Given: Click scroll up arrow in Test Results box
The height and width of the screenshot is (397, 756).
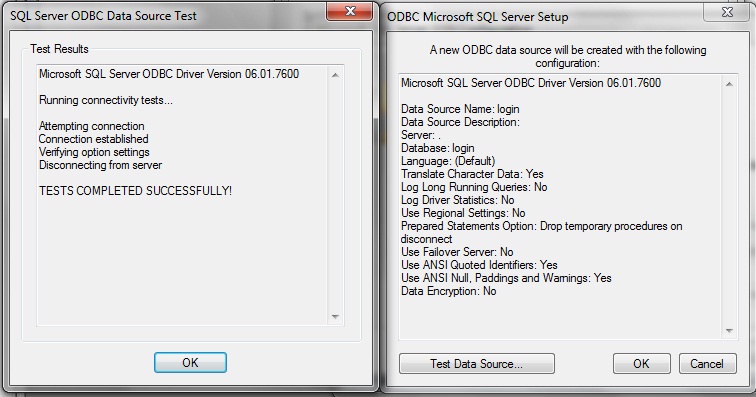Looking at the screenshot, I should (x=335, y=75).
